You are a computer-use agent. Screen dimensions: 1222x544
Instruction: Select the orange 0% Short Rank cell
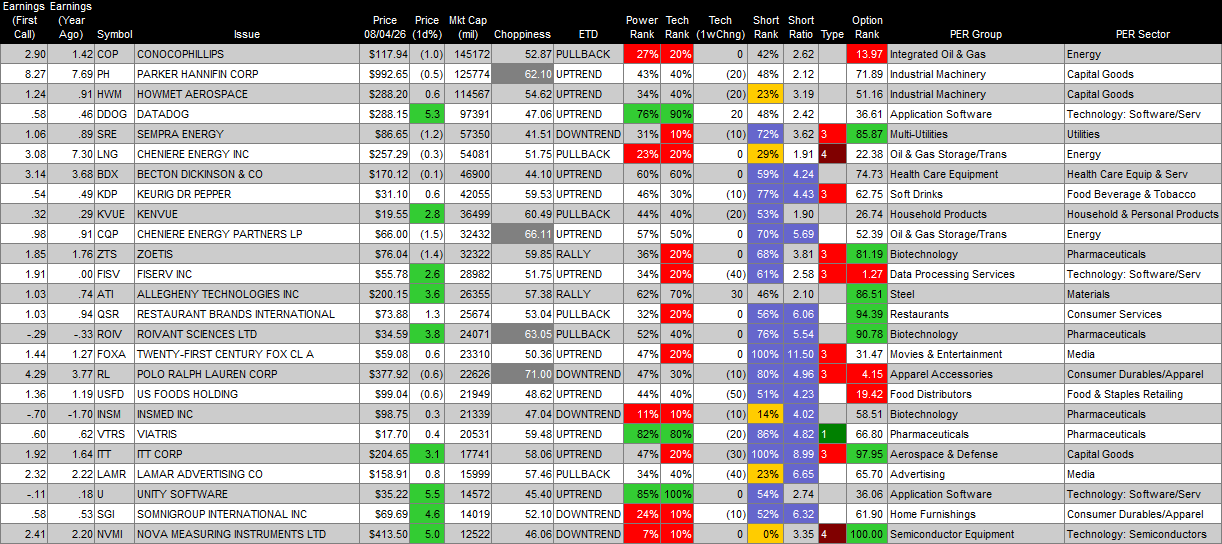765,534
